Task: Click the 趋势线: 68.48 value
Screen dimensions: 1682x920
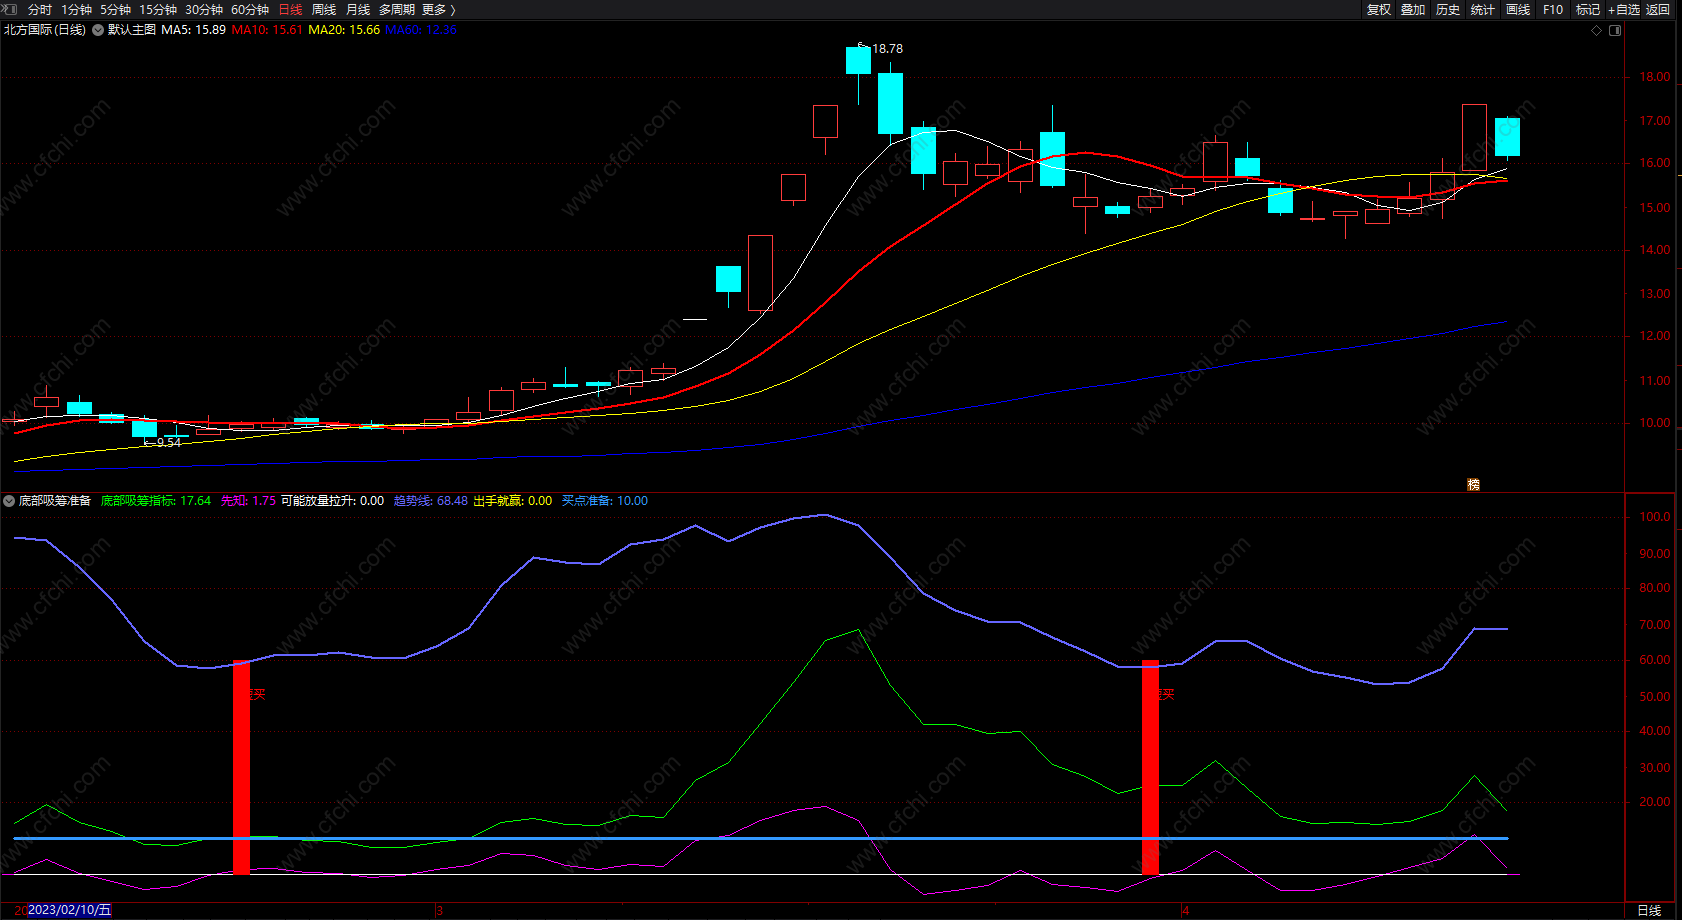Action: pos(430,501)
